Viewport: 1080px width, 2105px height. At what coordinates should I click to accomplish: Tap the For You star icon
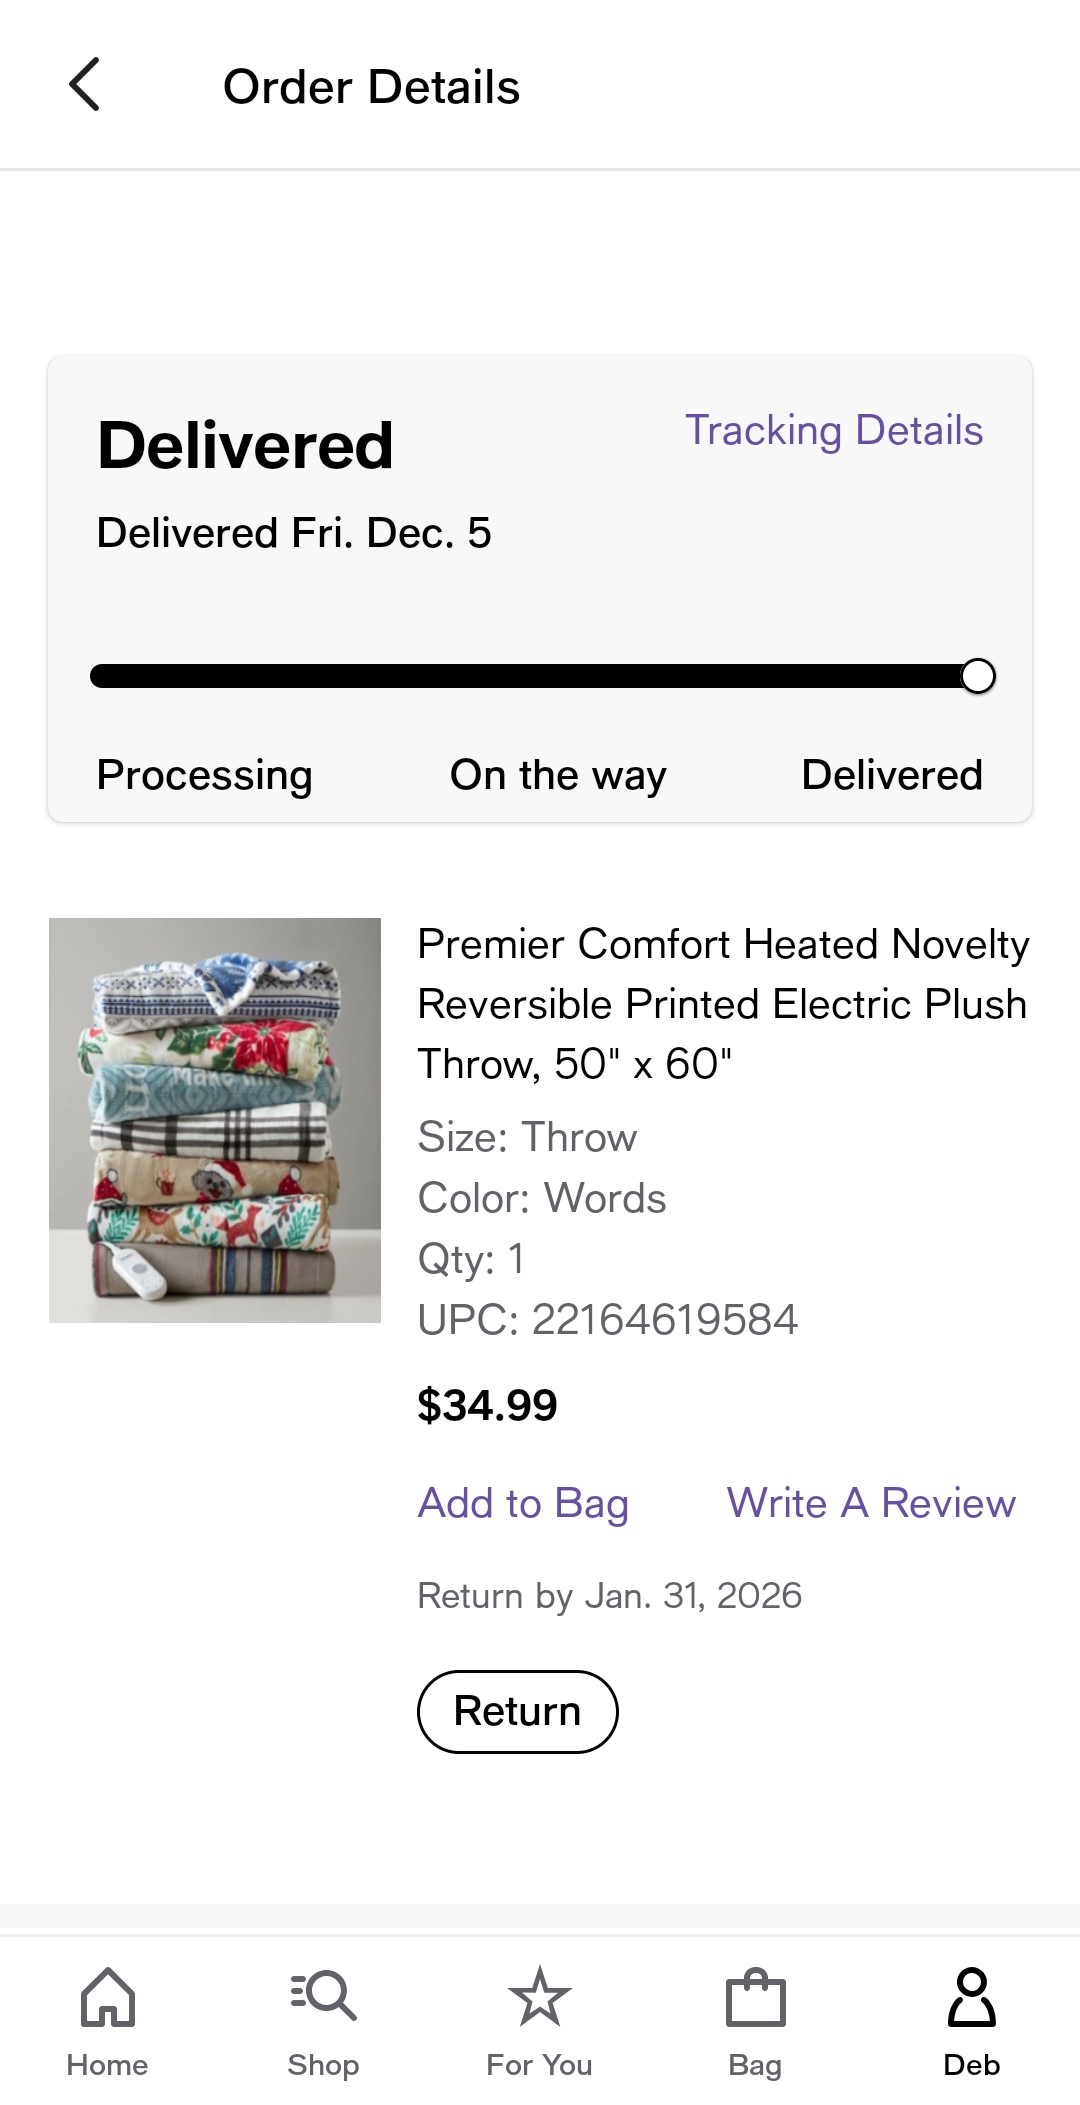click(539, 1997)
